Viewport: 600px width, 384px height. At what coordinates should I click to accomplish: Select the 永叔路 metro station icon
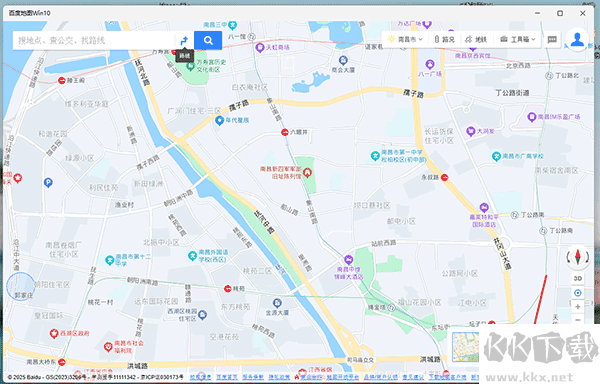tap(445, 177)
